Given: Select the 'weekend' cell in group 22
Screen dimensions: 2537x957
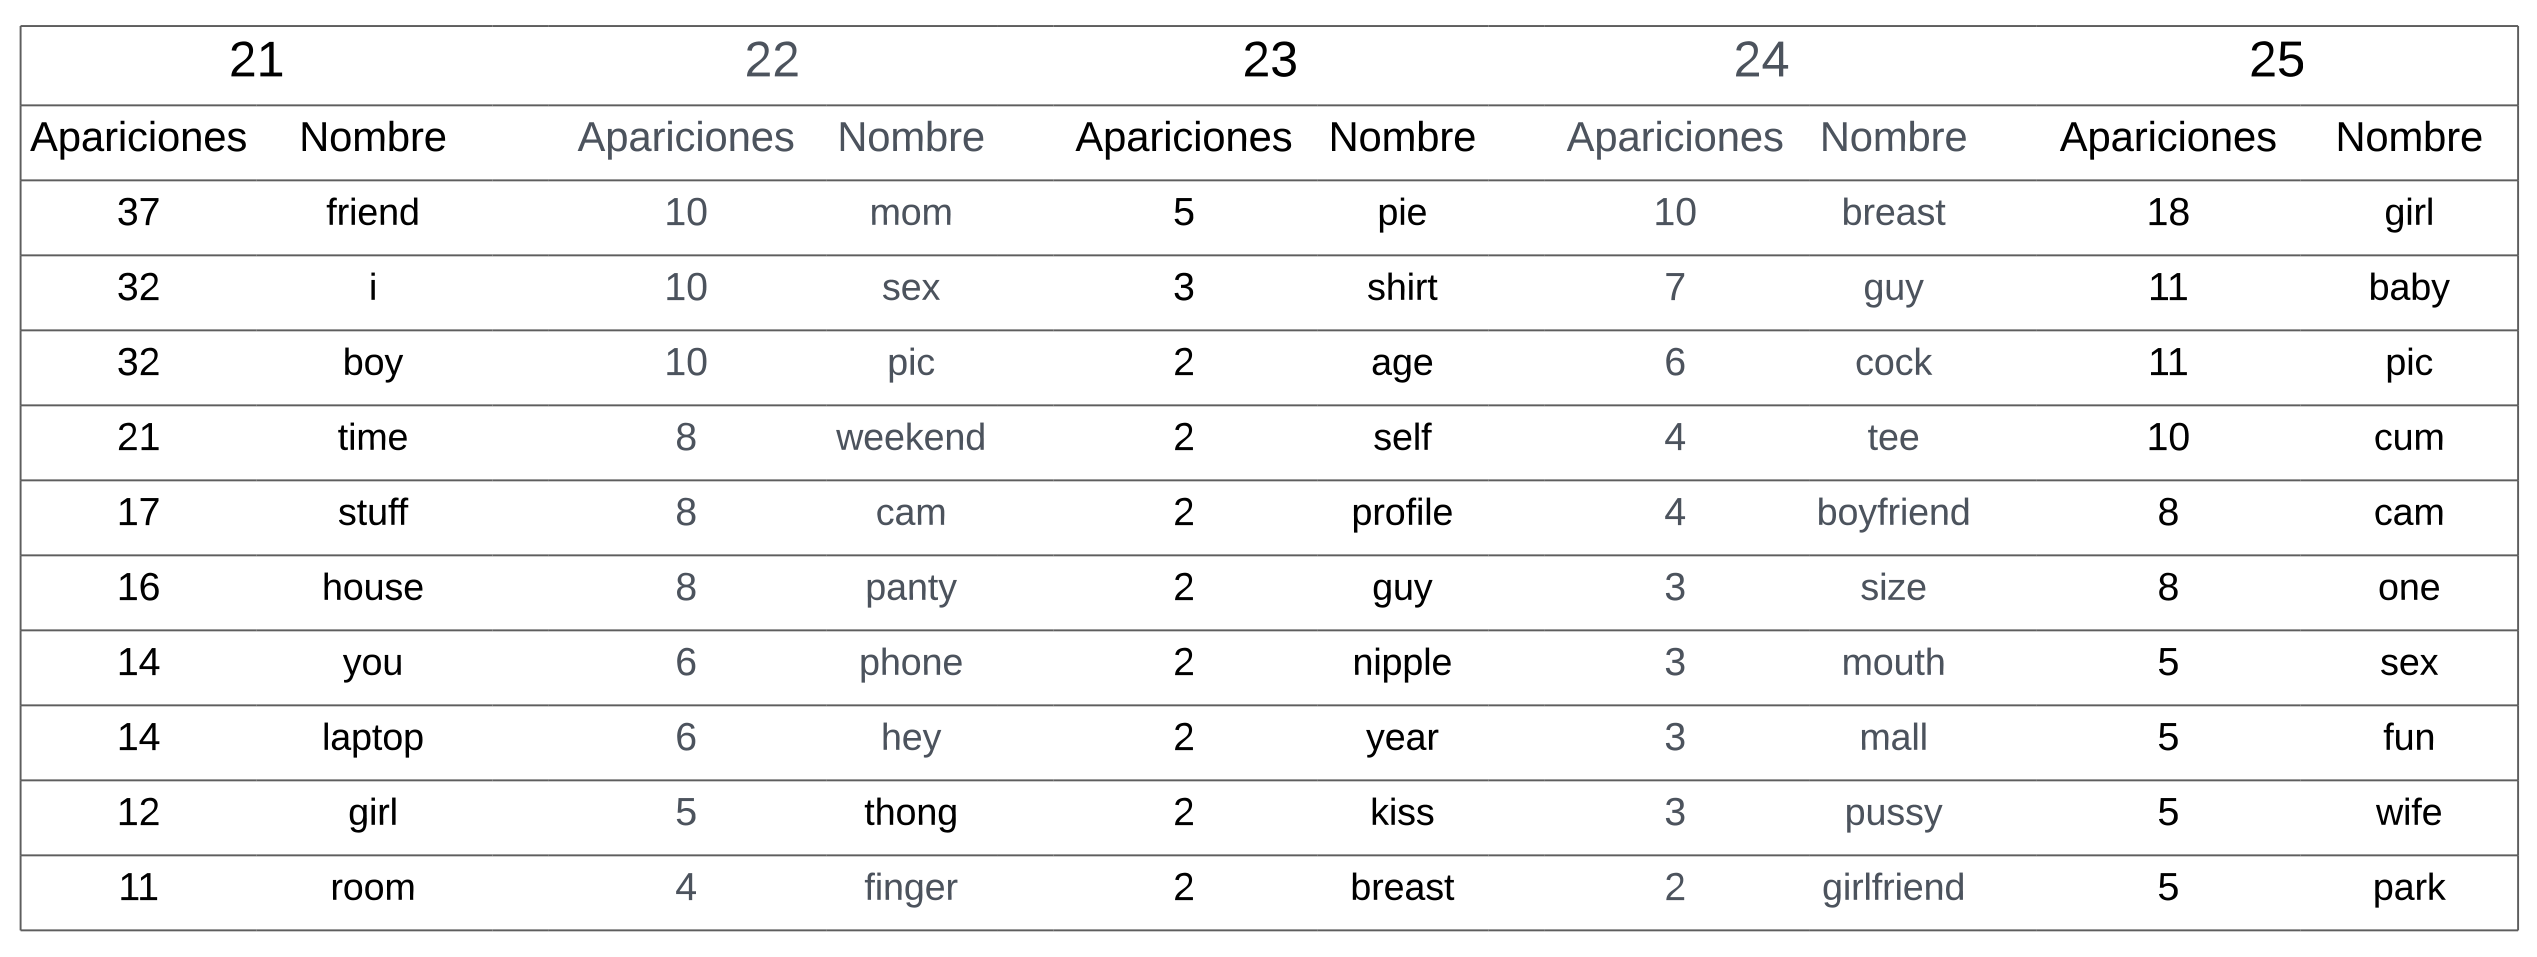Looking at the screenshot, I should (911, 438).
